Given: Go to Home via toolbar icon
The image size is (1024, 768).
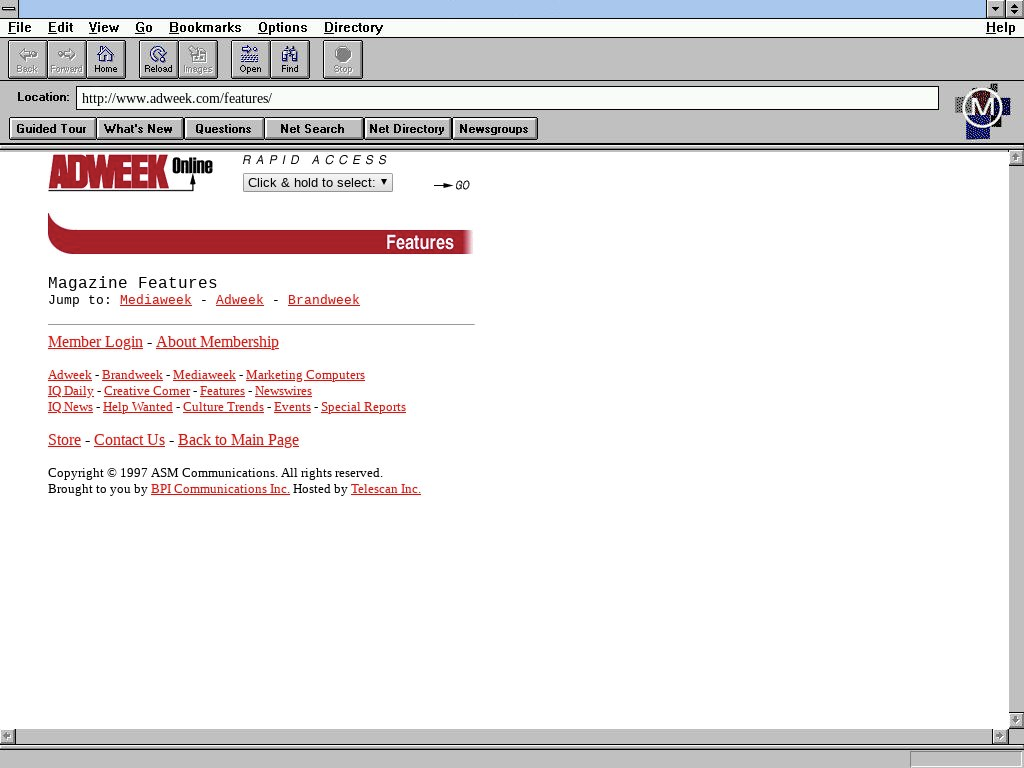Looking at the screenshot, I should point(105,59).
